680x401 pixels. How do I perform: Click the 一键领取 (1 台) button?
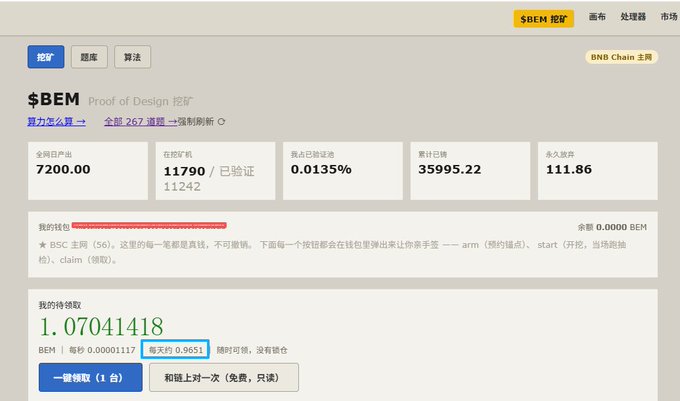90,378
